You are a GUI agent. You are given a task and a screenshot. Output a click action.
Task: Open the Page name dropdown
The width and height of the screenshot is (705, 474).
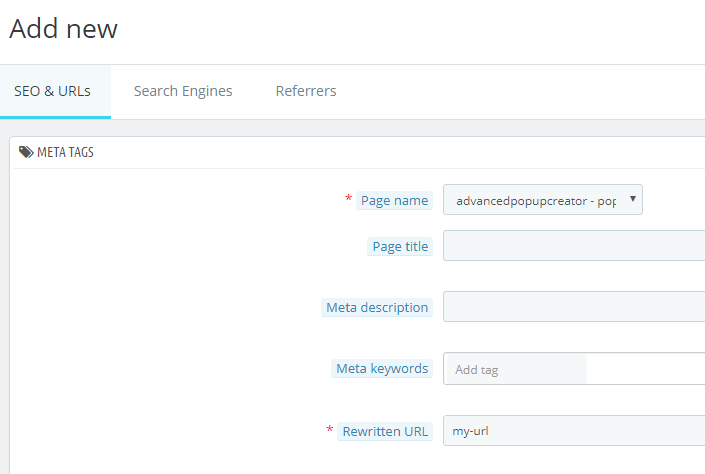pos(543,200)
